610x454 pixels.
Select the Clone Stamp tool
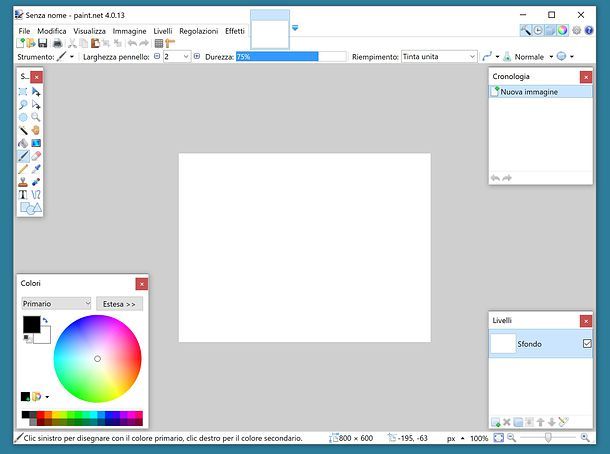[23, 182]
